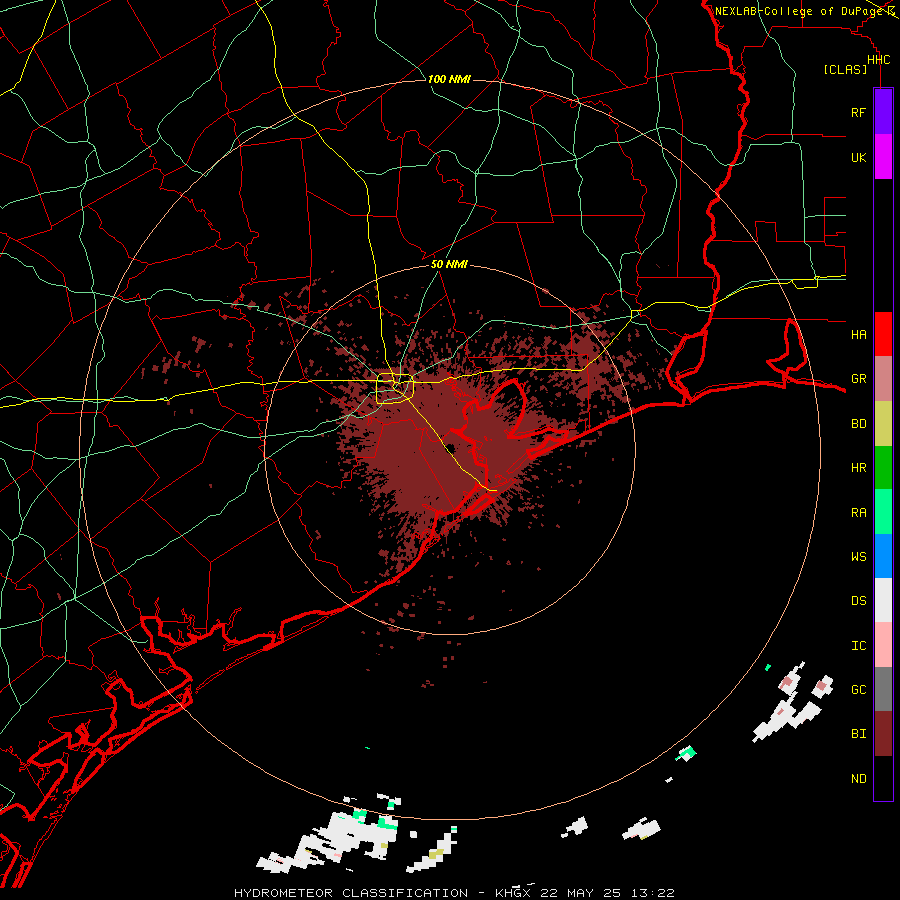900x900 pixels.
Task: Click the RA light green legend swatch
Action: pyautogui.click(x=883, y=512)
